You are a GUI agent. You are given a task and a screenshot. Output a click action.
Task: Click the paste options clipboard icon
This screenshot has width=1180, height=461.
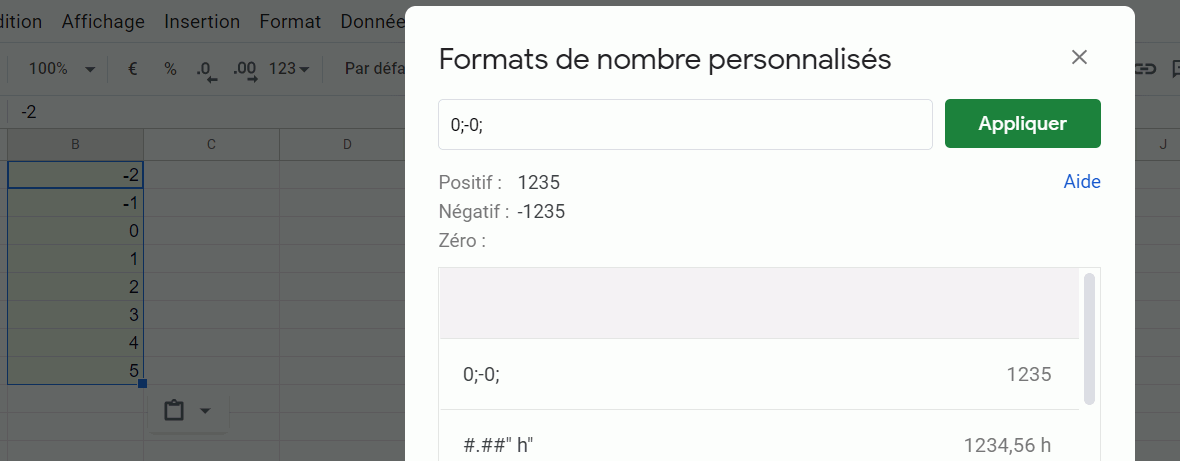coord(174,411)
